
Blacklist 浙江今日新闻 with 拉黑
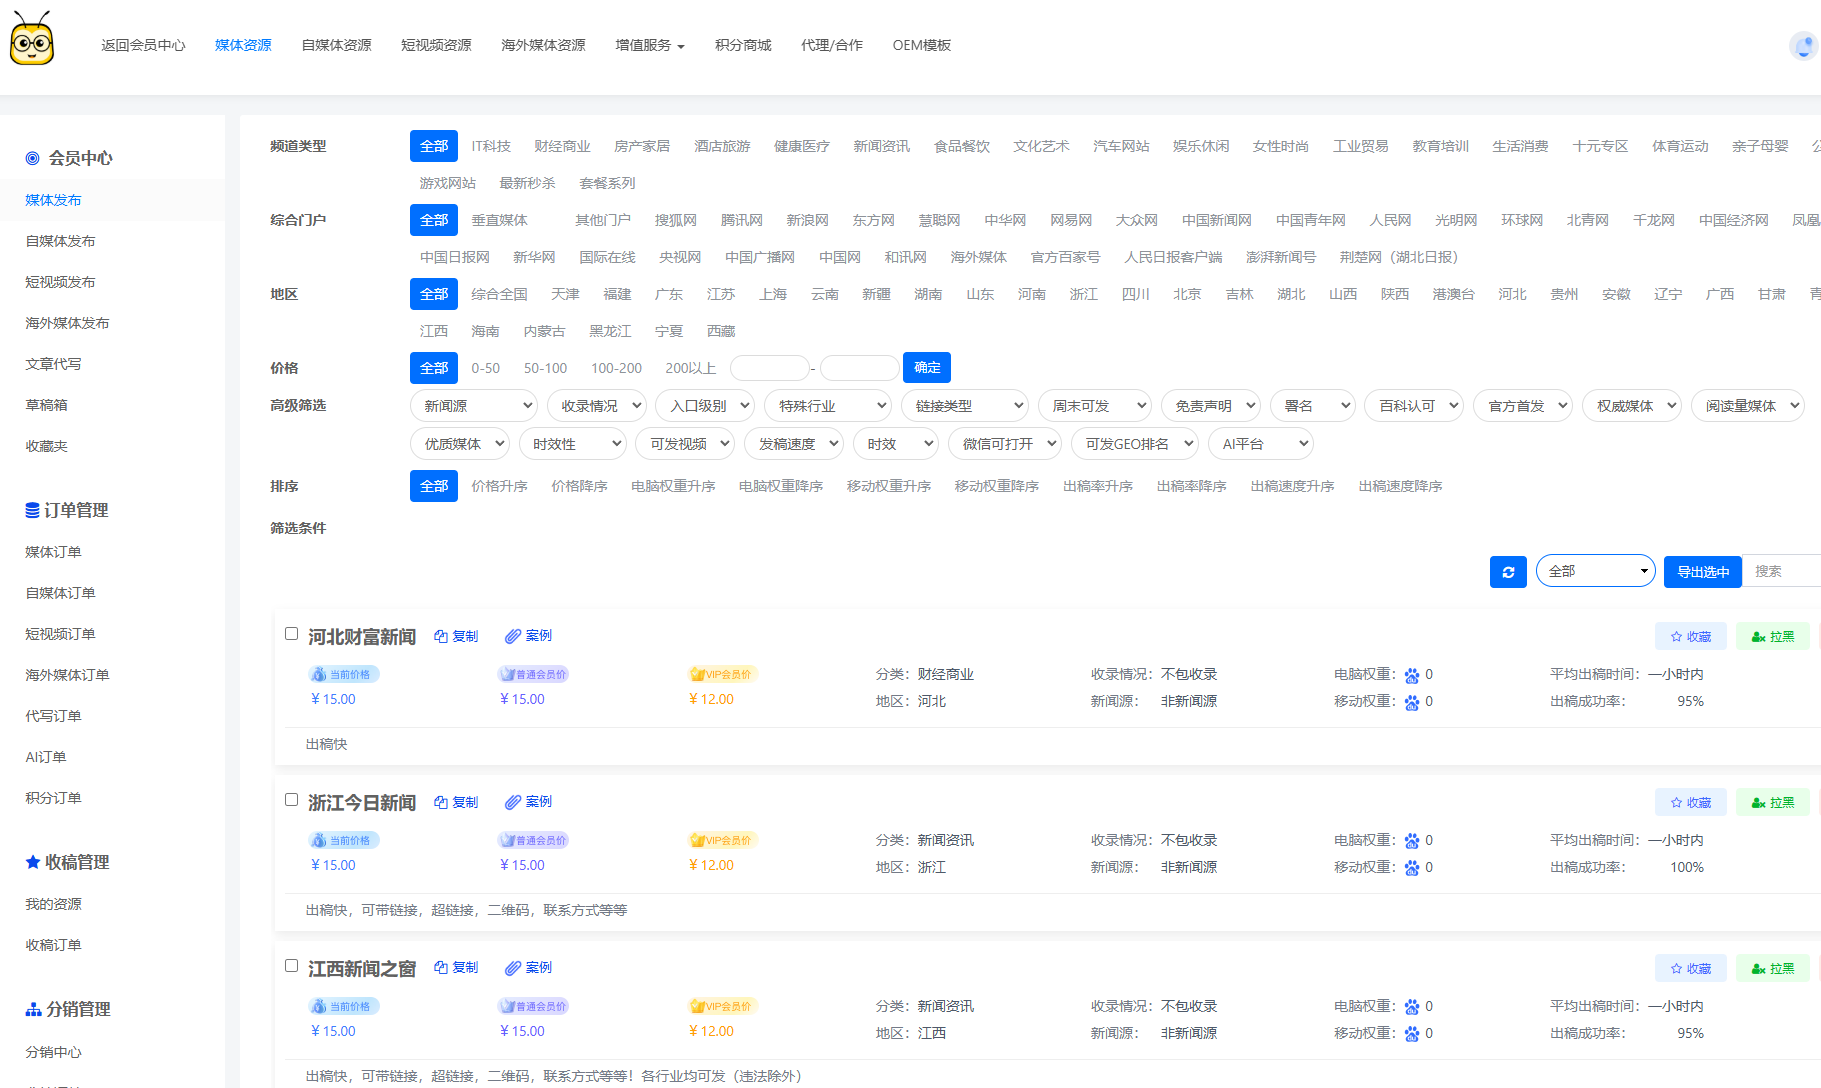click(1773, 802)
